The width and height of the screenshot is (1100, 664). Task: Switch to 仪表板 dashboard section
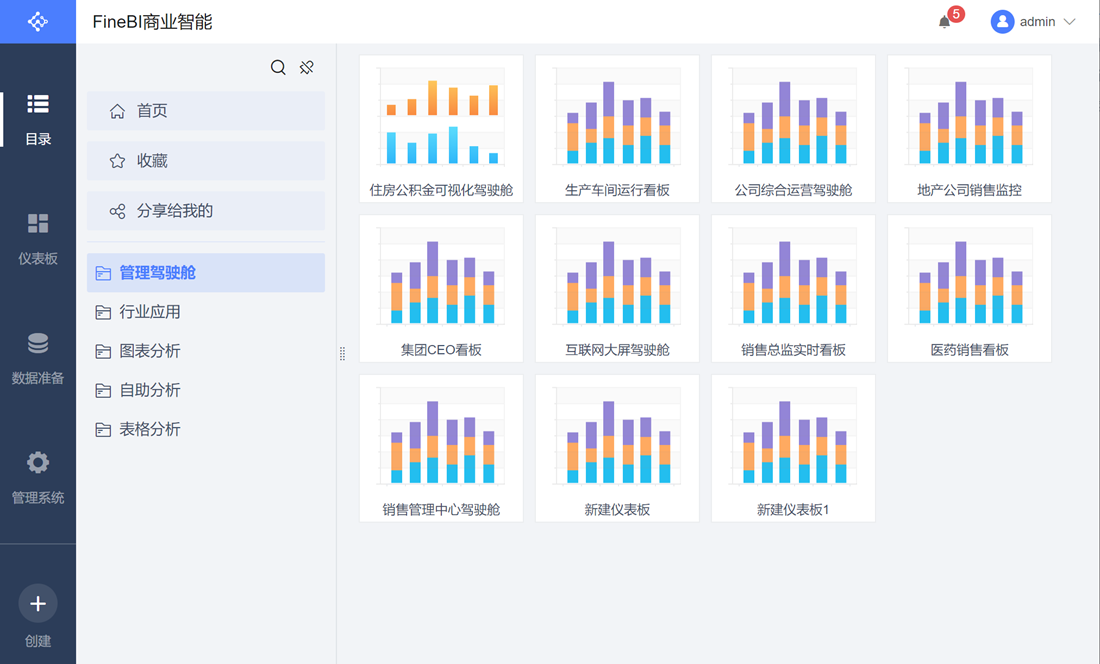coord(38,238)
